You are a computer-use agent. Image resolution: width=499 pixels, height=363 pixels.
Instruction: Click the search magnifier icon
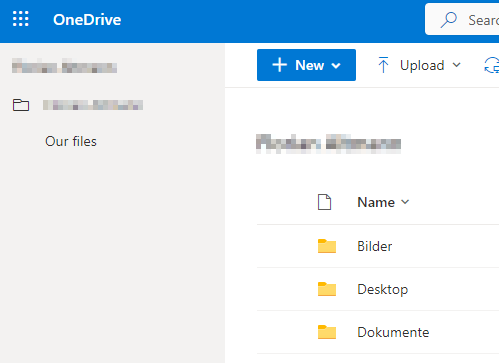(448, 20)
